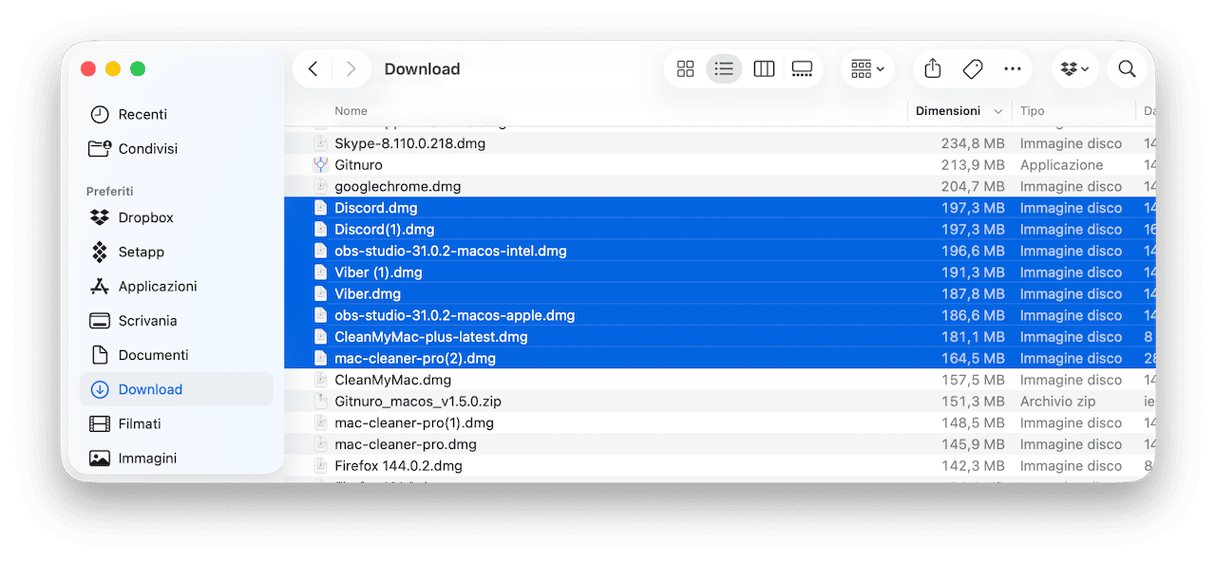This screenshot has width=1216, height=562.
Task: Open the Dropbox toolbar dropdown
Action: pyautogui.click(x=1075, y=69)
